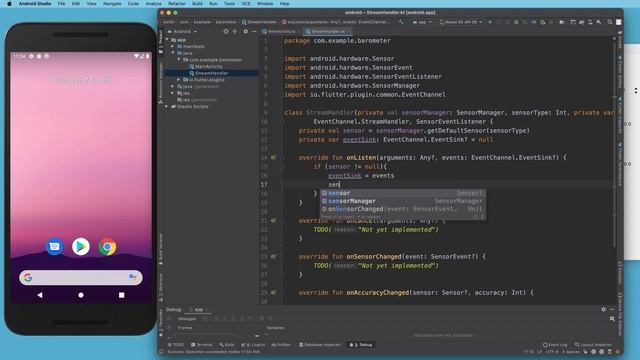Viewport: 640px width, 360px height.
Task: Tap the Google Assistant icon in search bar
Action: pos(132,278)
